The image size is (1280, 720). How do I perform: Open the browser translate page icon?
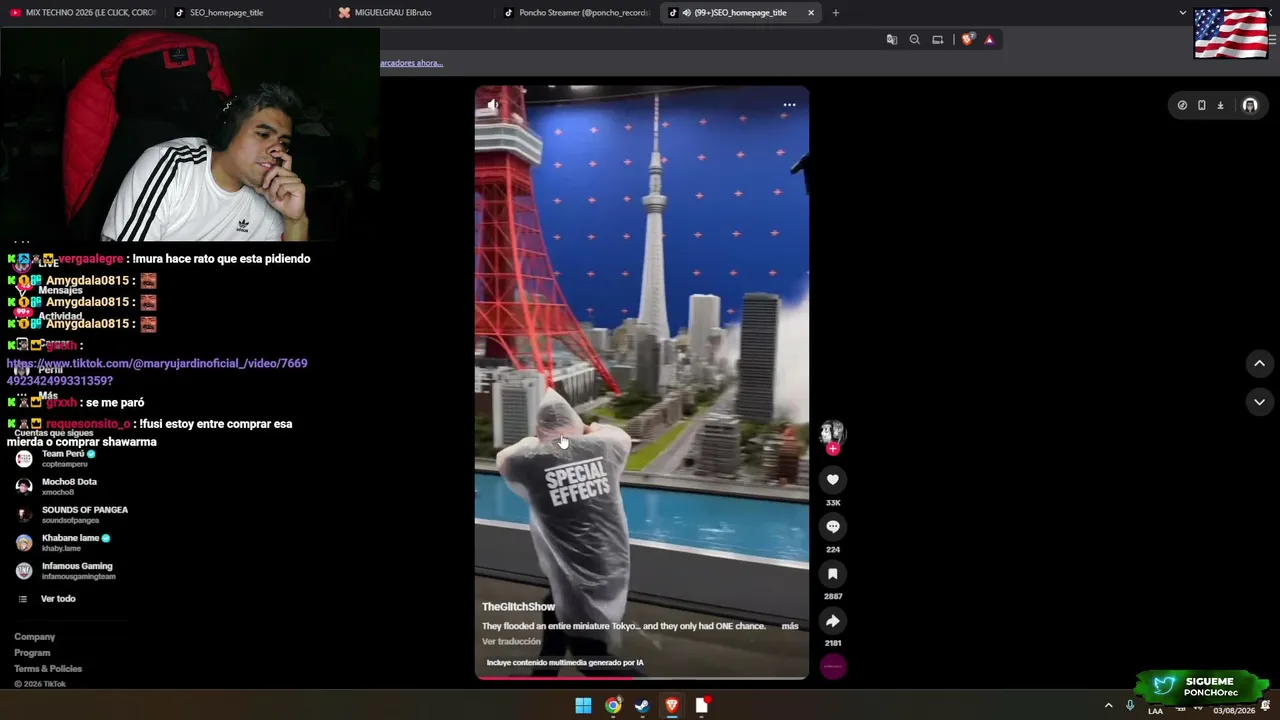(892, 40)
